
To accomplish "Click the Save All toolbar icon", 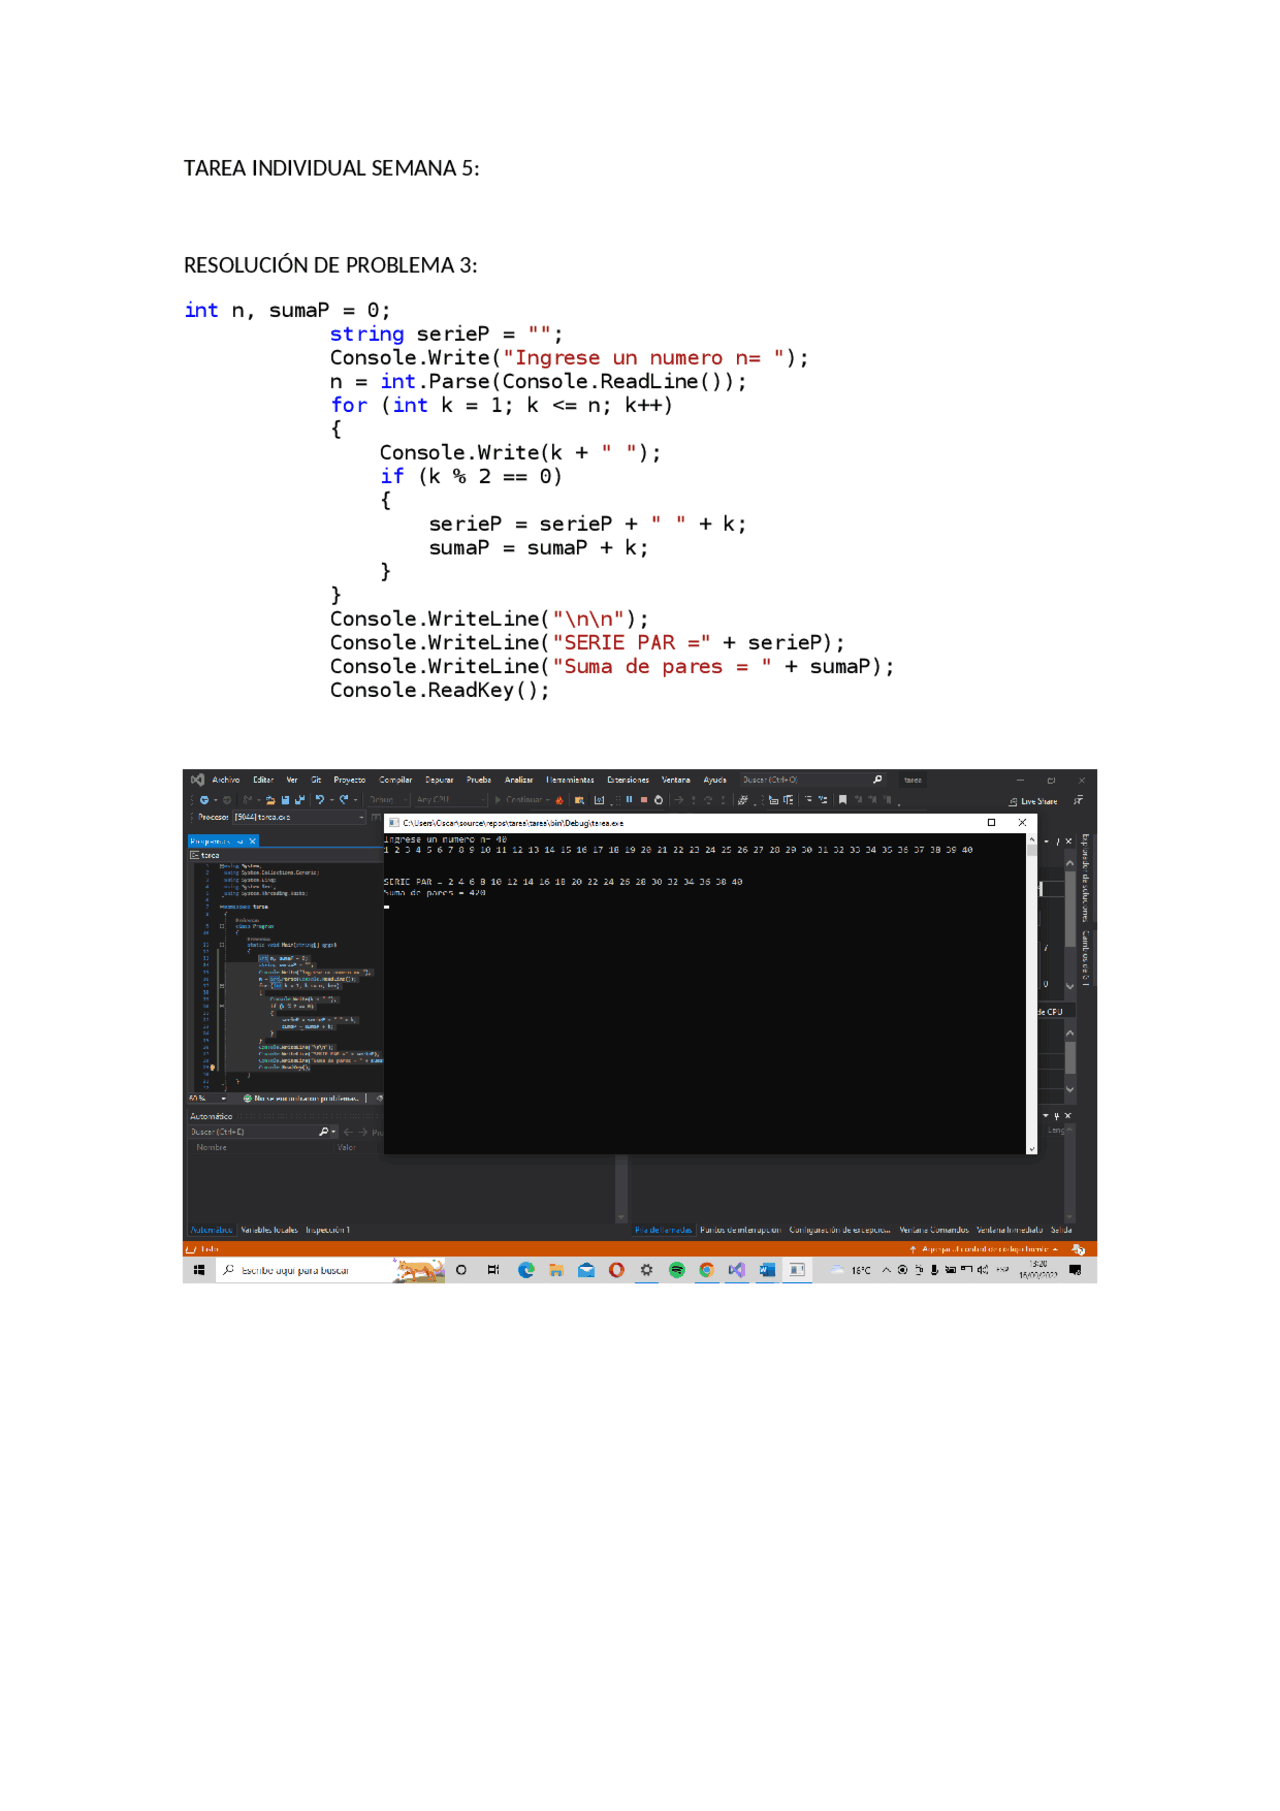I will pos(299,800).
